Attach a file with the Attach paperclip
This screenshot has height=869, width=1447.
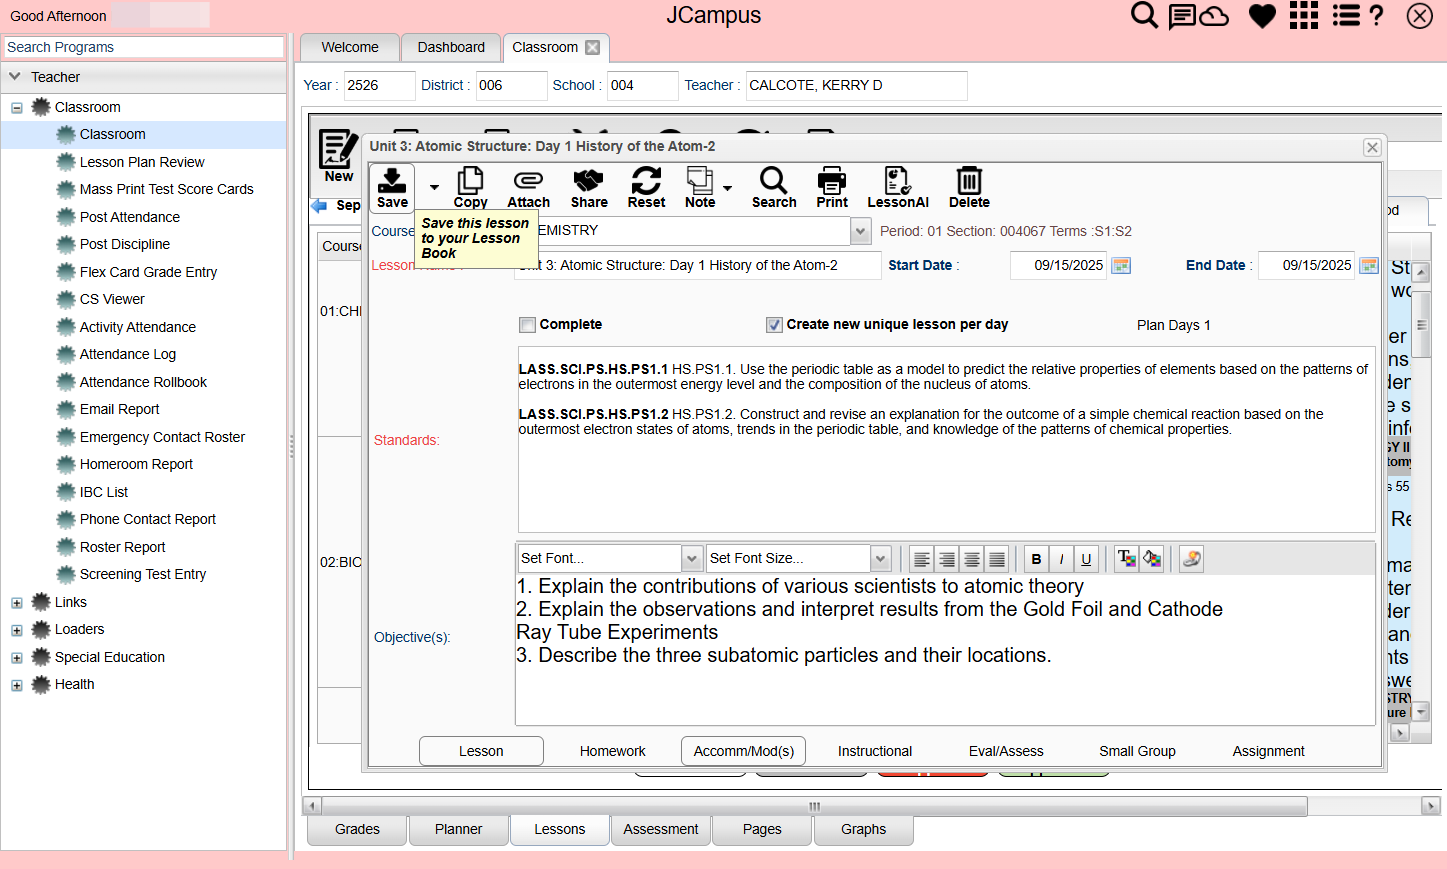[x=528, y=187]
